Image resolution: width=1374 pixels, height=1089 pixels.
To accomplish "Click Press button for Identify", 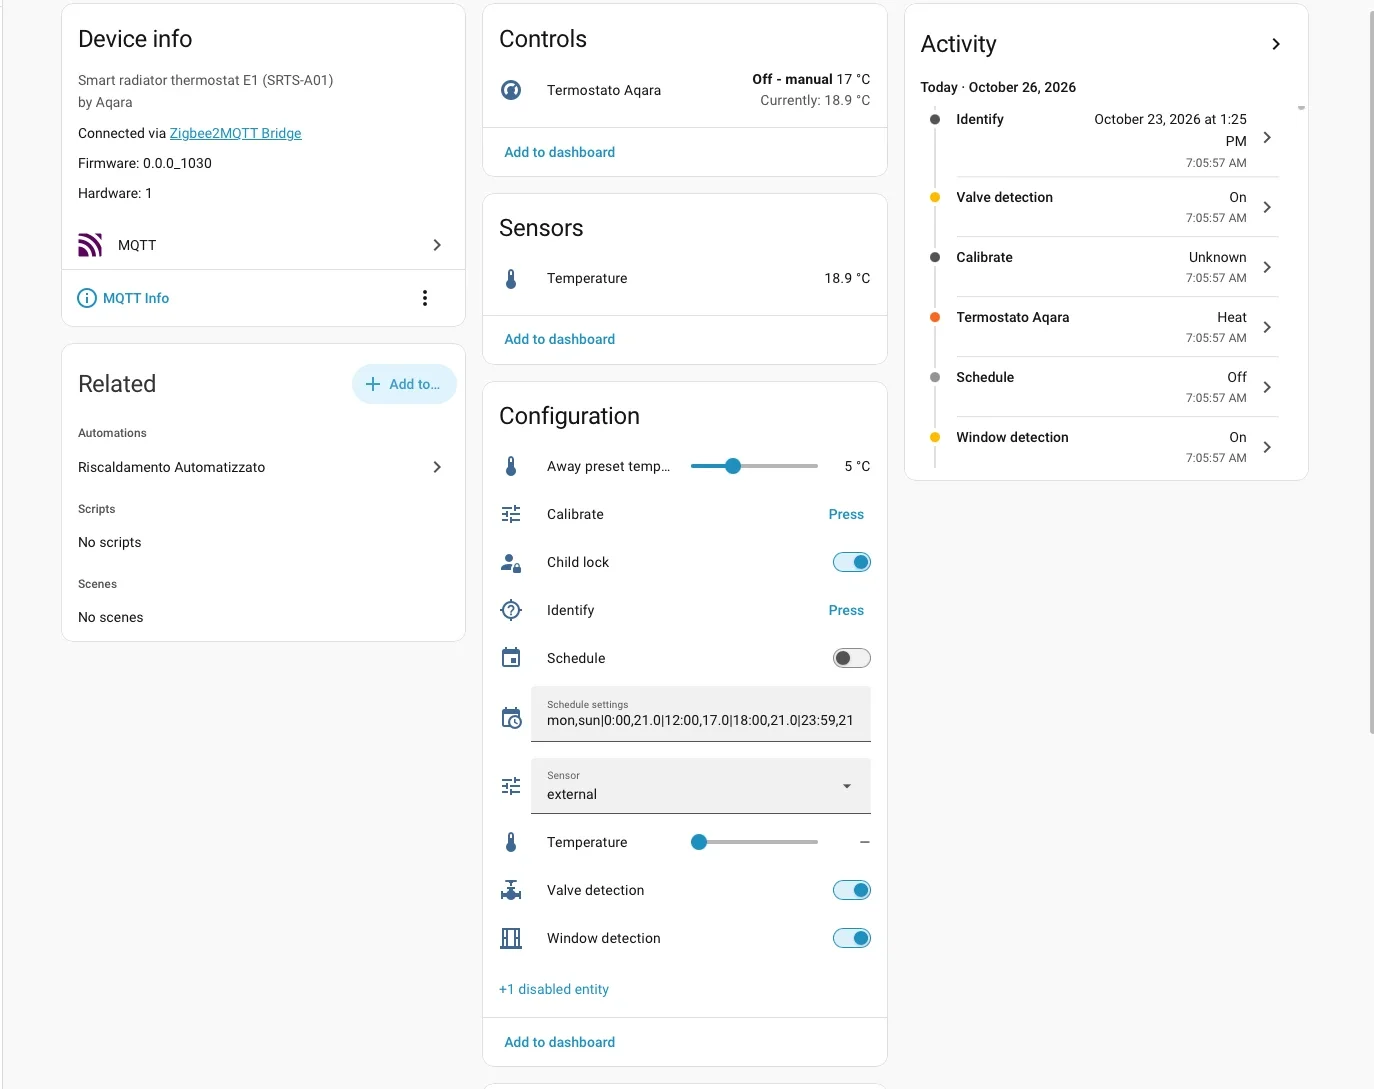I will pos(846,610).
